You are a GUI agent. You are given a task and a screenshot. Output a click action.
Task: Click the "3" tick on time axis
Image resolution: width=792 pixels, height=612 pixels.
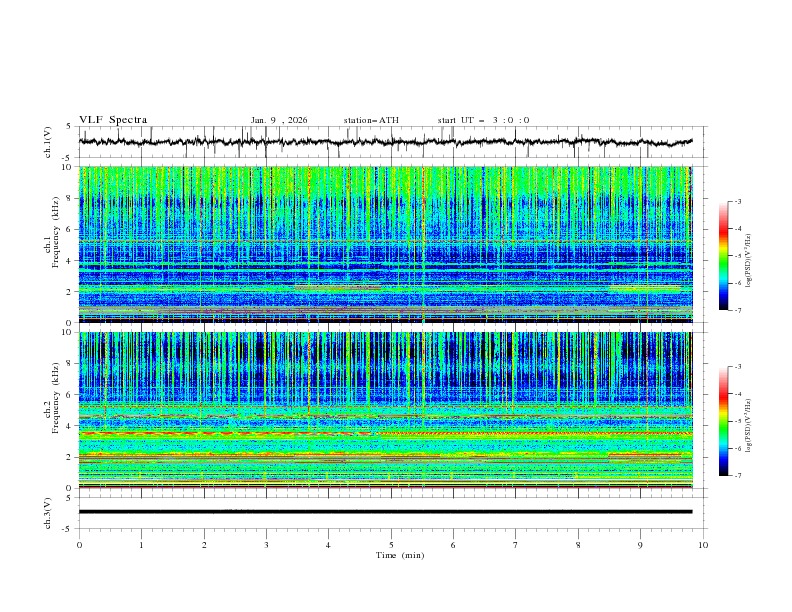266,545
